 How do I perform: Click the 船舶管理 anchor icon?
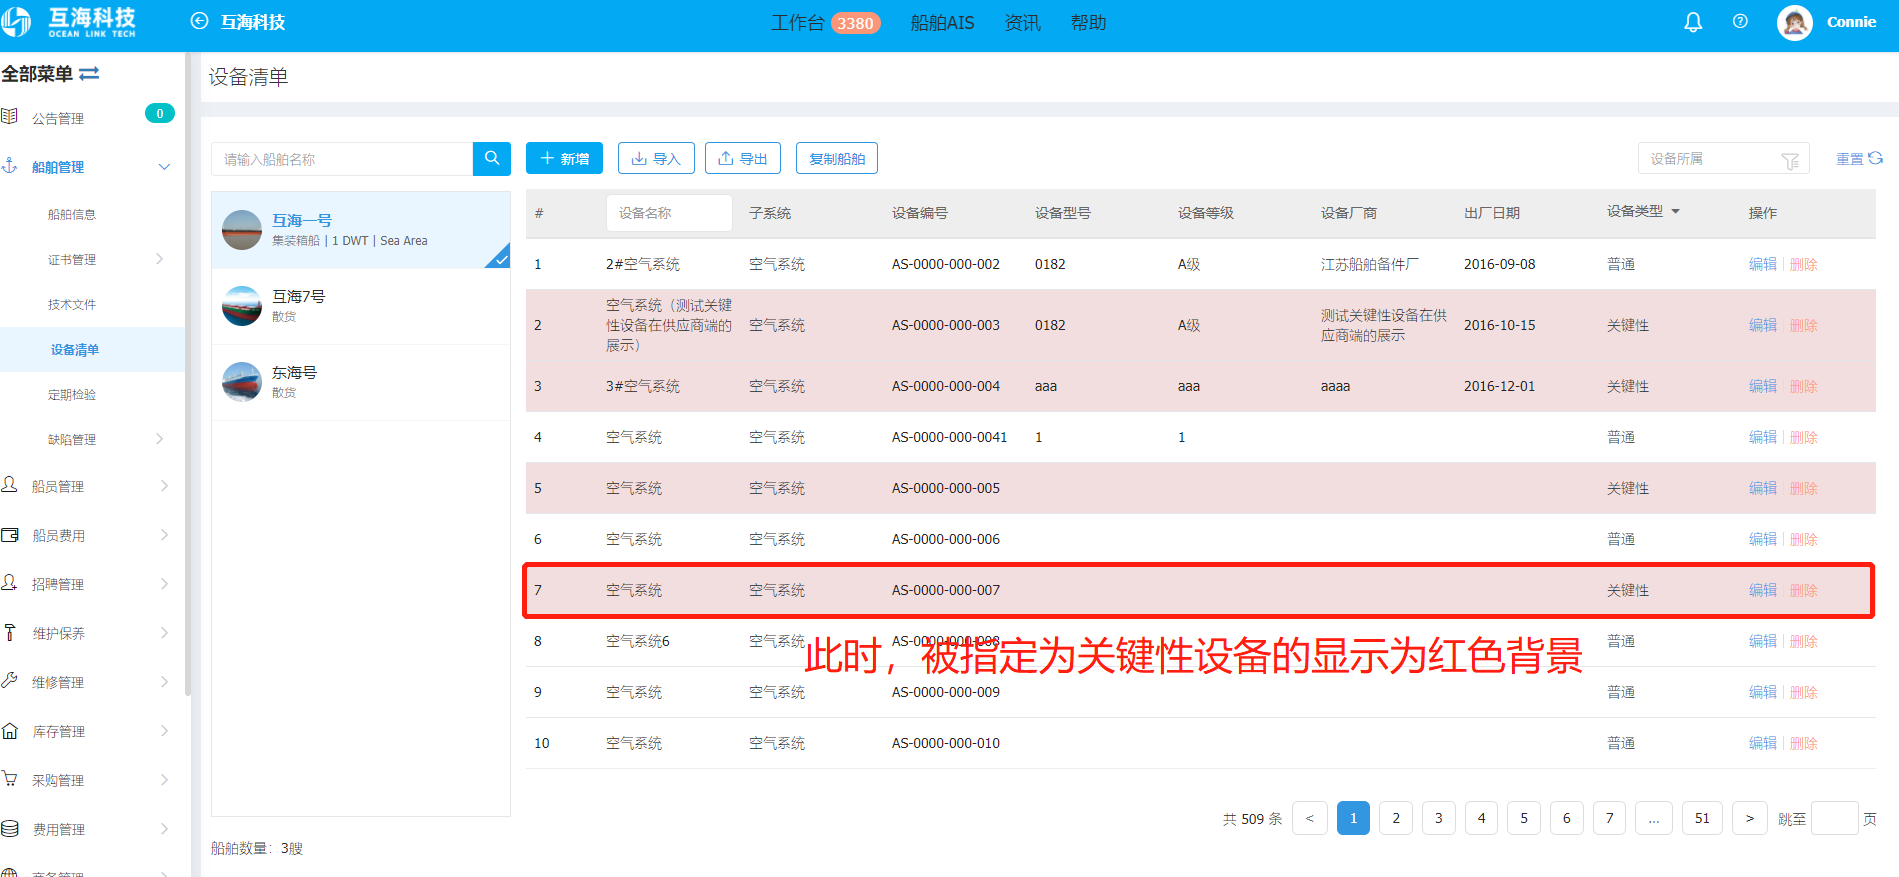10,165
